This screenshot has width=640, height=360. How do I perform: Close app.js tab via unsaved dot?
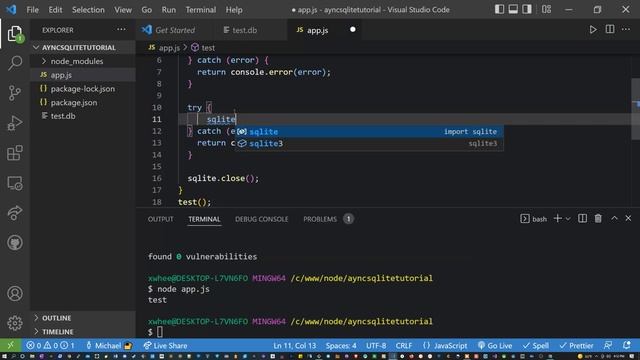coord(353,29)
